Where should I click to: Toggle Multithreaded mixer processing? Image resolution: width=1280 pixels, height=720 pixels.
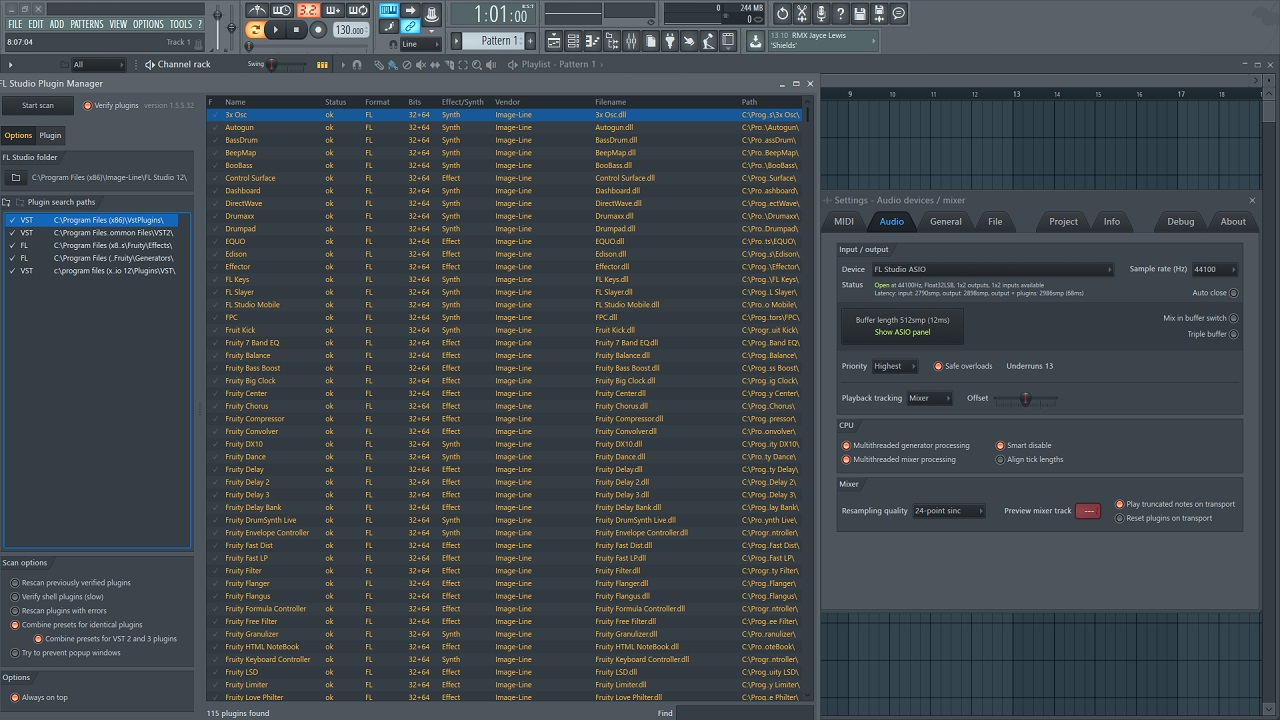click(846, 460)
